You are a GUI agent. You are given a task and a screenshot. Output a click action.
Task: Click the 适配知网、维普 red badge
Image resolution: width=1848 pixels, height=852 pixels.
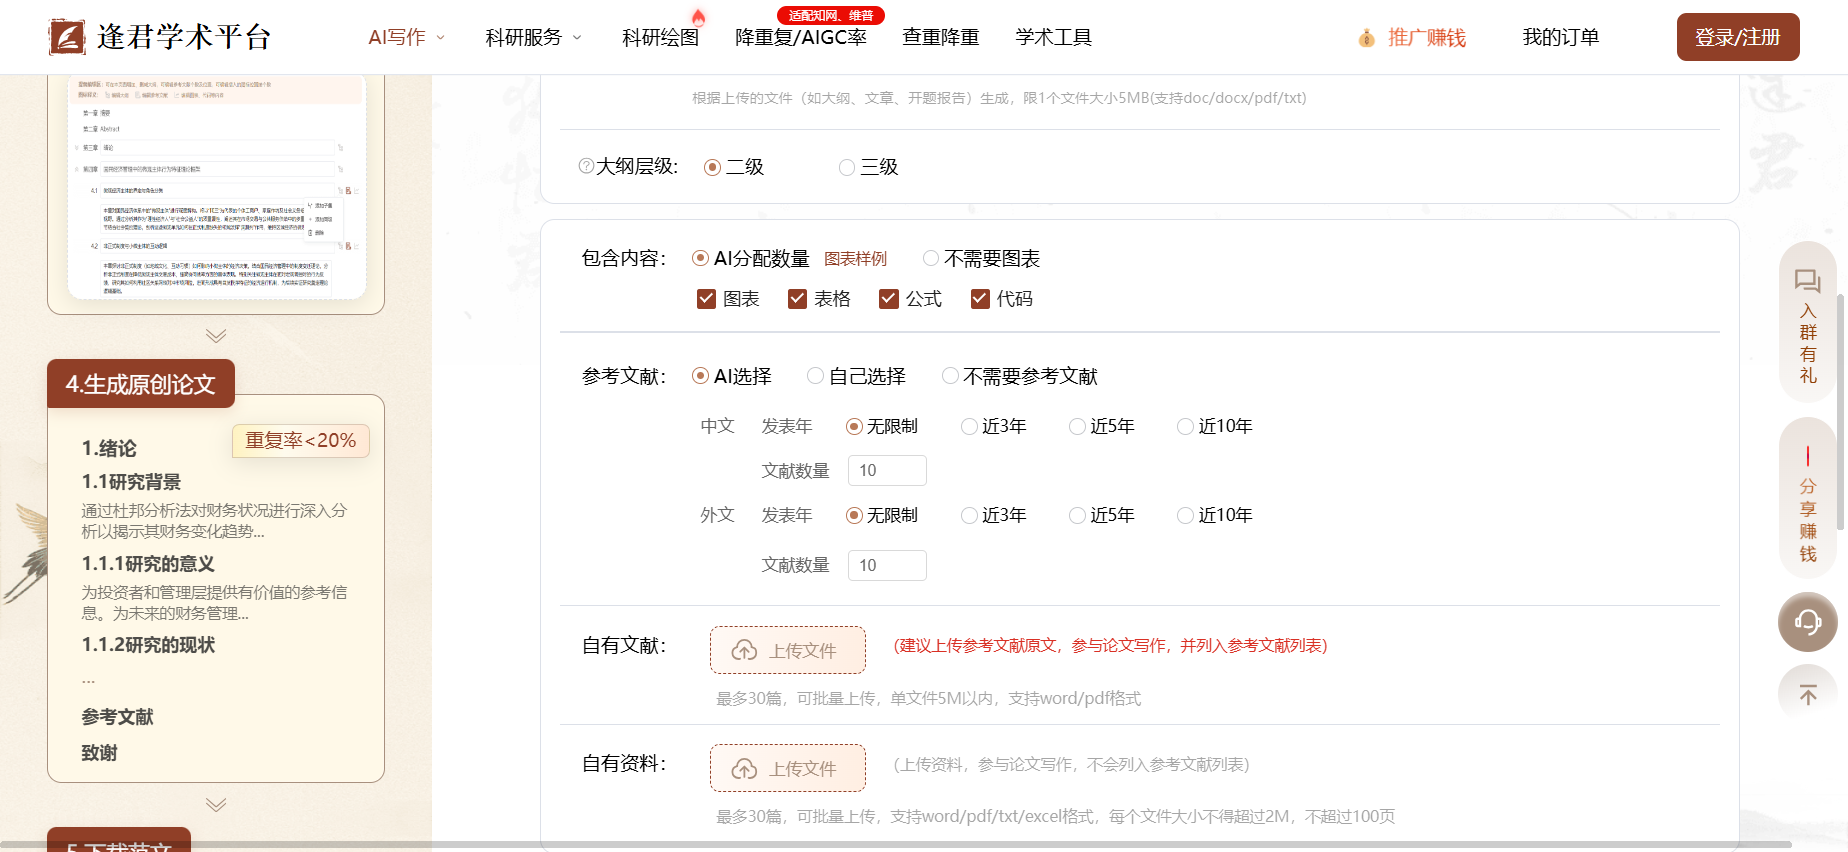coord(831,15)
